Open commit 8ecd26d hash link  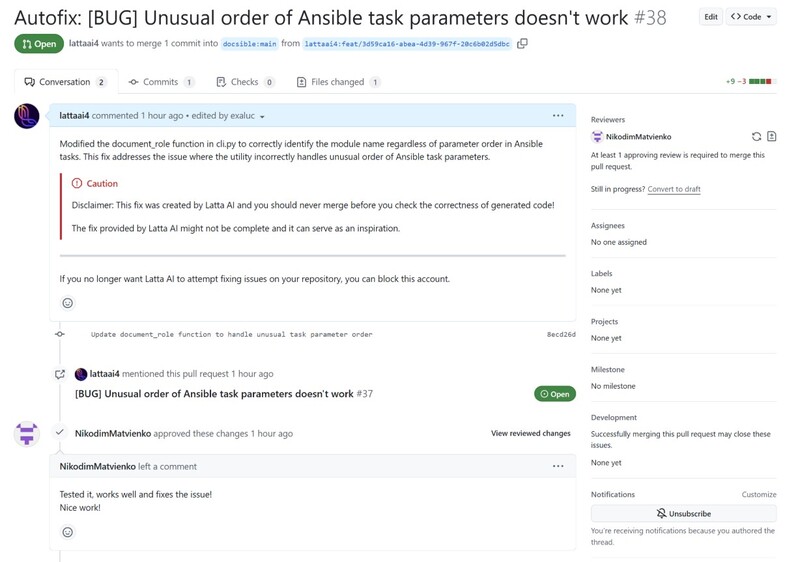(561, 334)
